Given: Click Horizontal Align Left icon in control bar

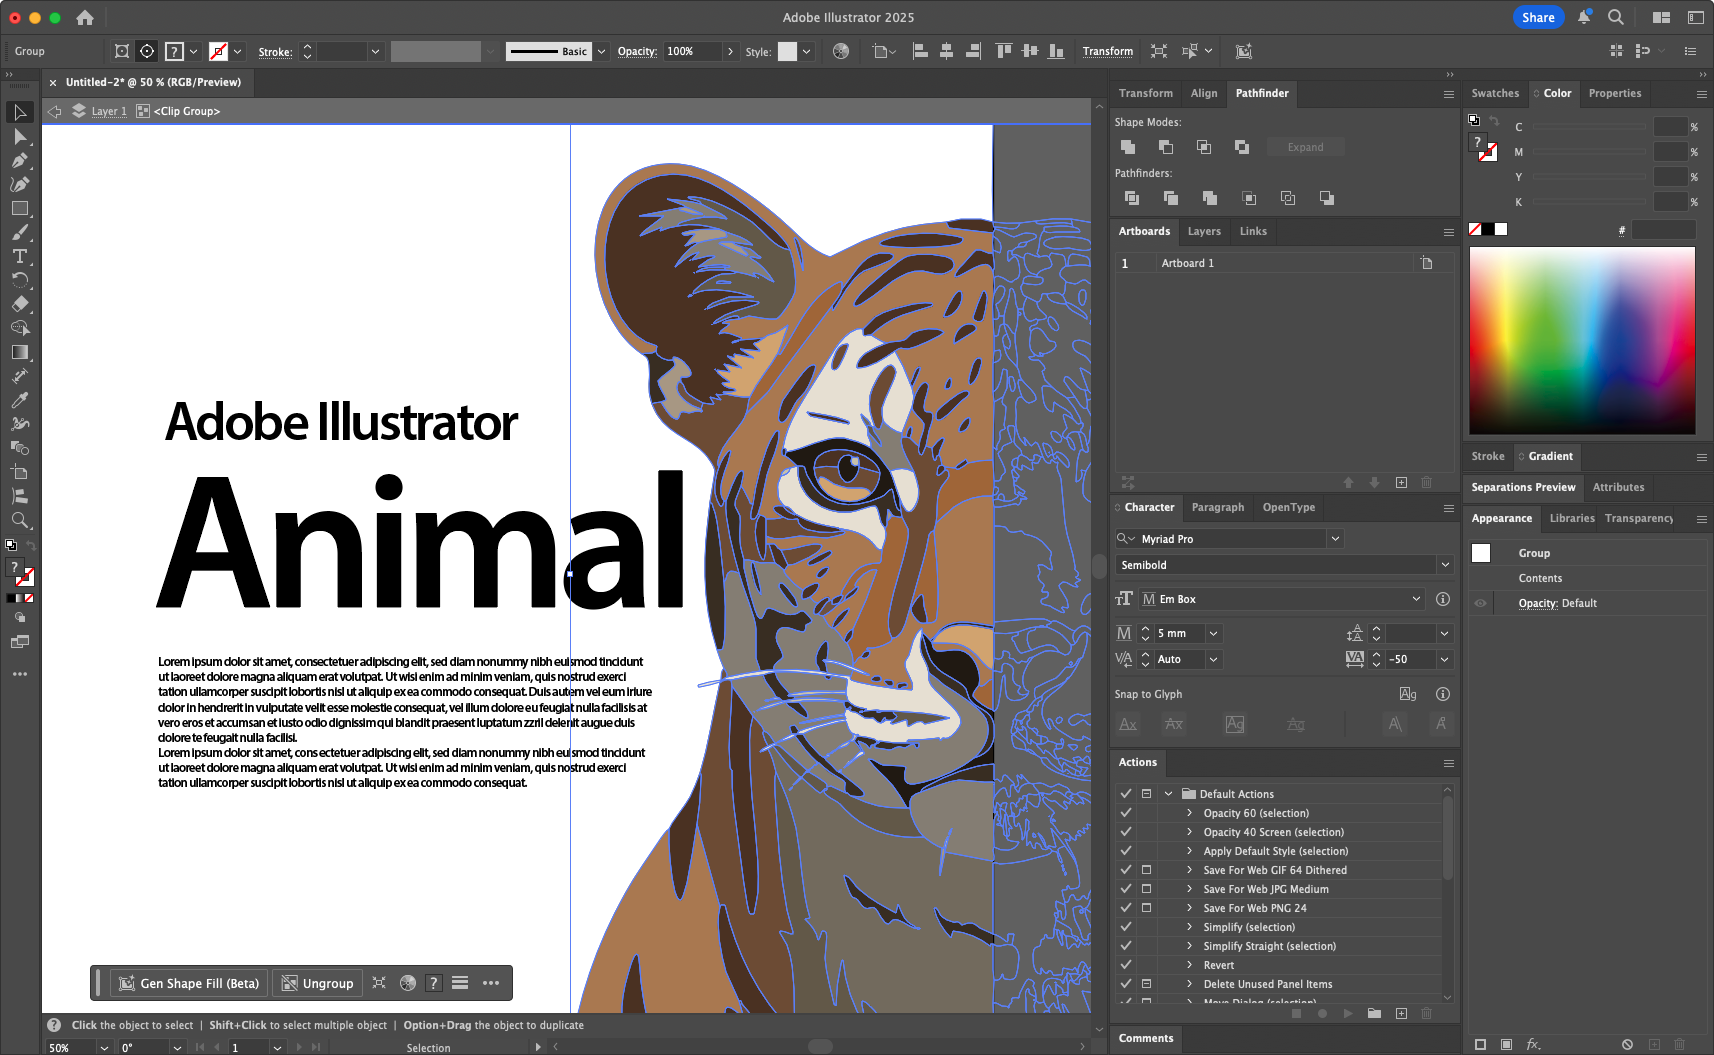Looking at the screenshot, I should coord(920,51).
